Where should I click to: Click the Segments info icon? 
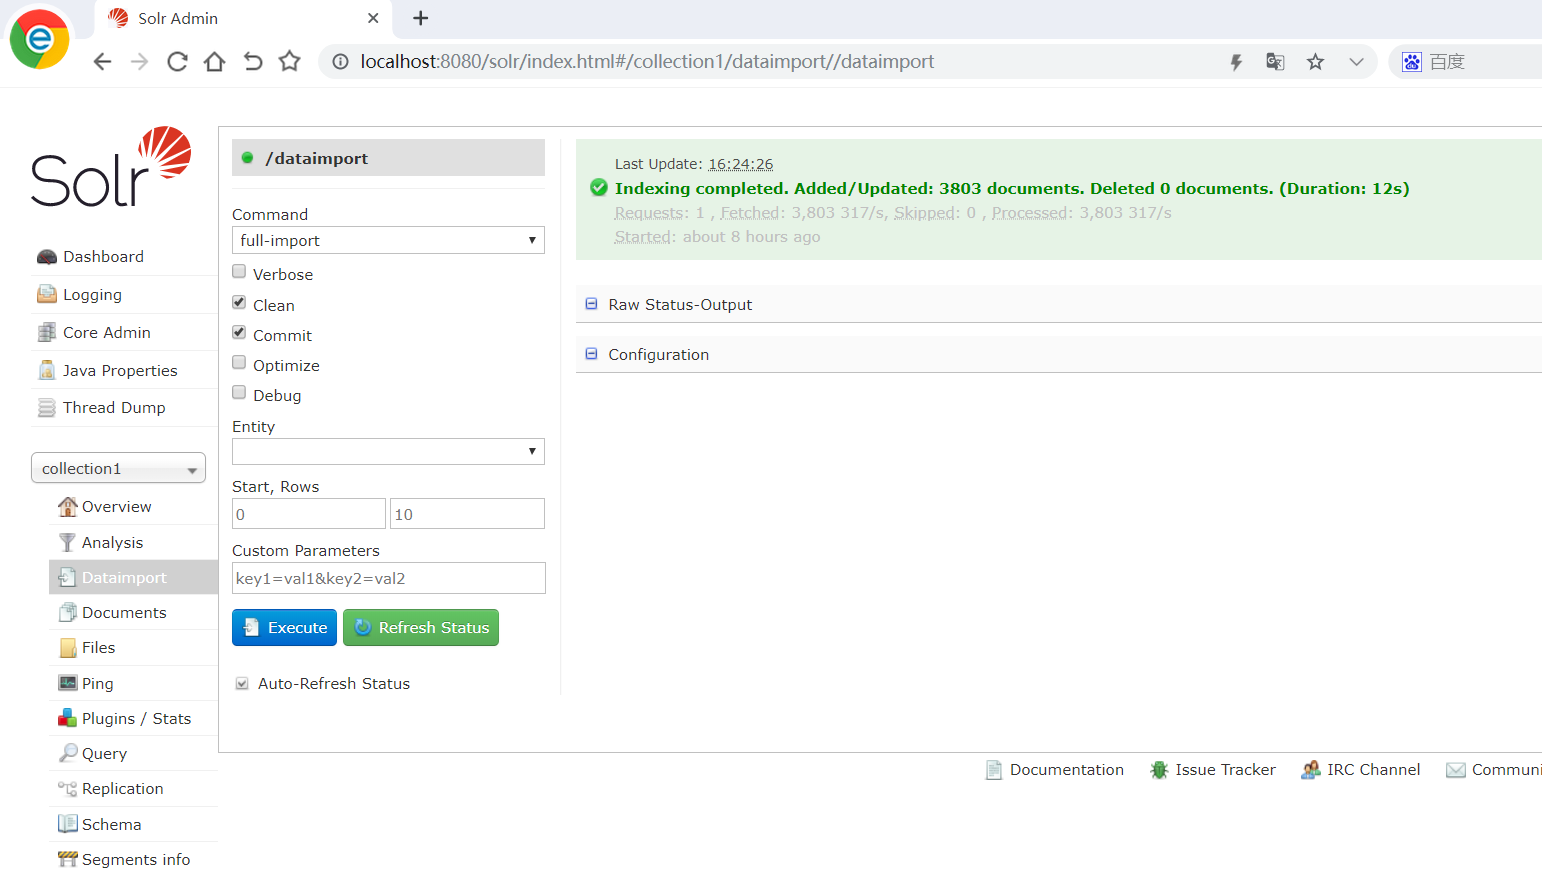(x=67, y=859)
